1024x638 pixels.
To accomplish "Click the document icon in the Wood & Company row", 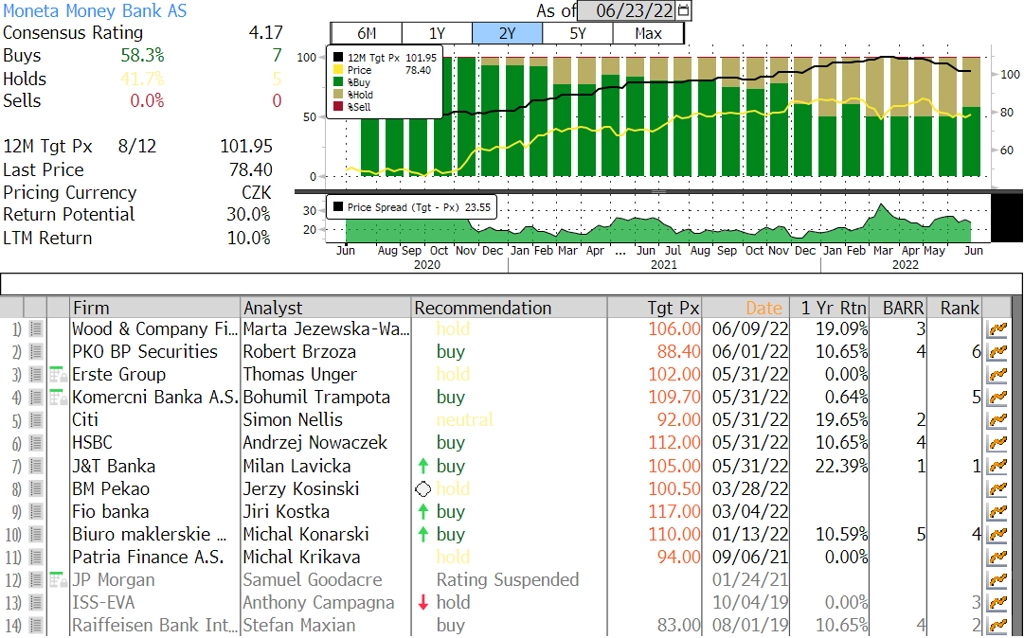I will click(x=36, y=330).
